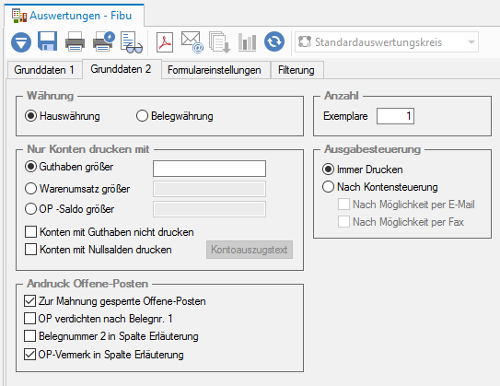
Task: Export to PDF with the Acrobat icon
Action: pyautogui.click(x=165, y=42)
